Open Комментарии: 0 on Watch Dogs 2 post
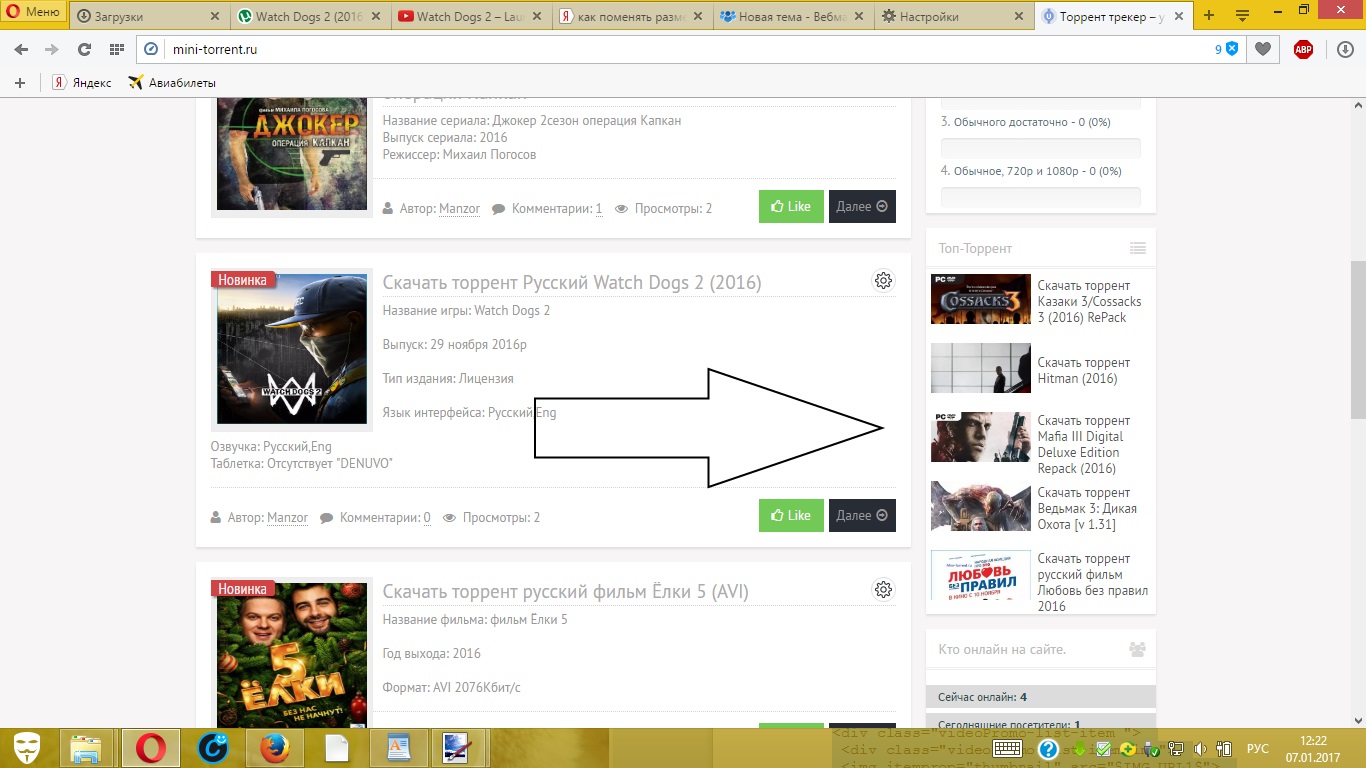 pyautogui.click(x=385, y=518)
